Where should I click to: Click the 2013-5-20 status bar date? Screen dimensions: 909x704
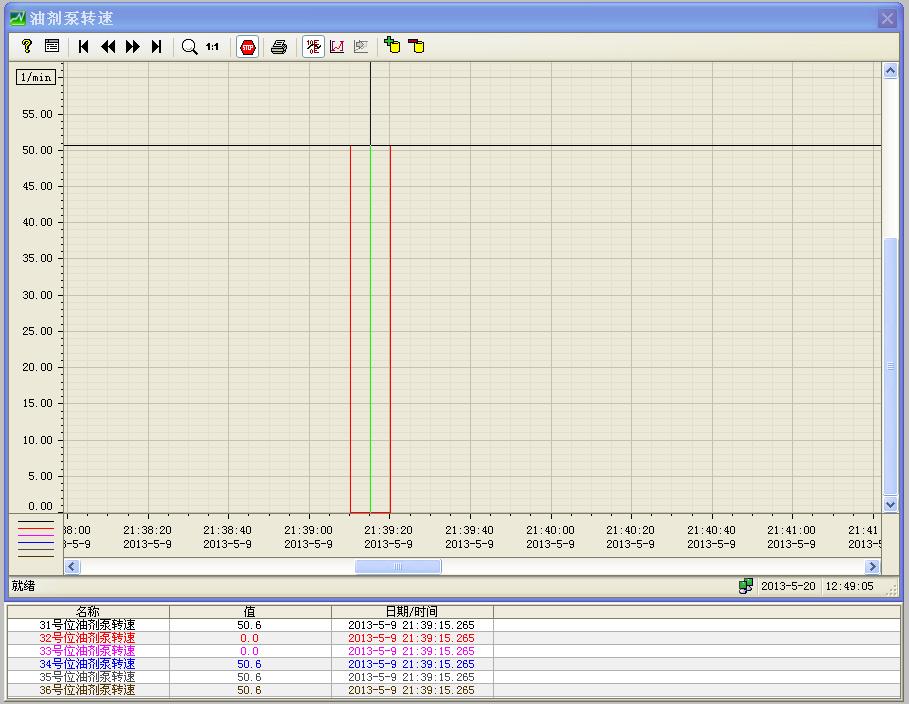click(x=788, y=586)
